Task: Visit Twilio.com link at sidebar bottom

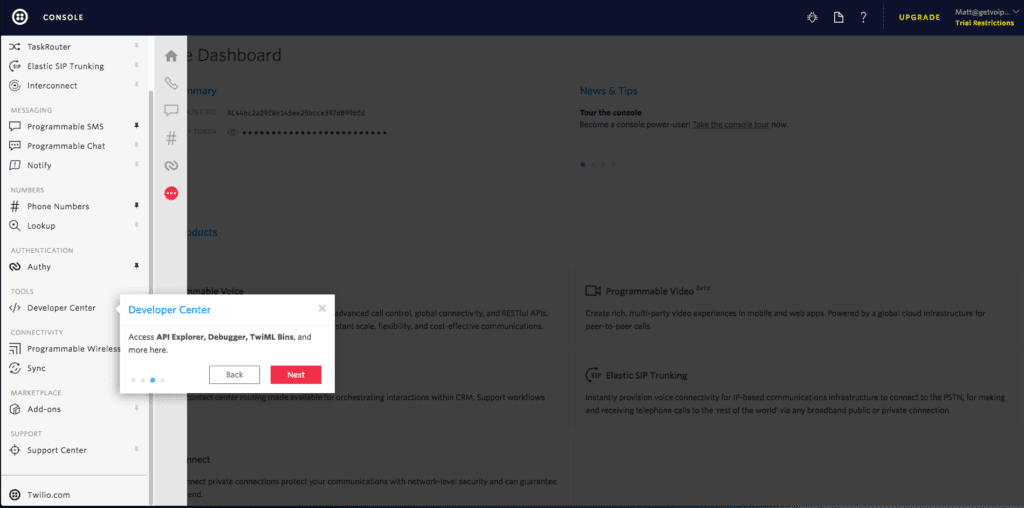Action: 48,495
